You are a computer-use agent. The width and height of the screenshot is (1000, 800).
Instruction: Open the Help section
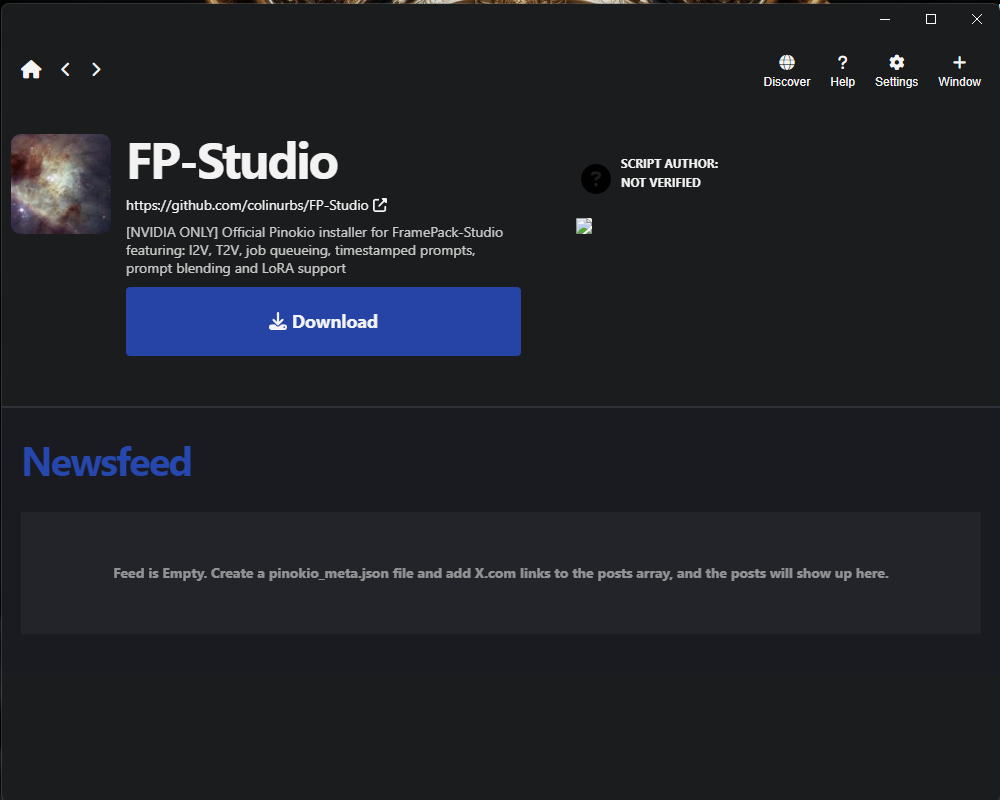pos(842,71)
